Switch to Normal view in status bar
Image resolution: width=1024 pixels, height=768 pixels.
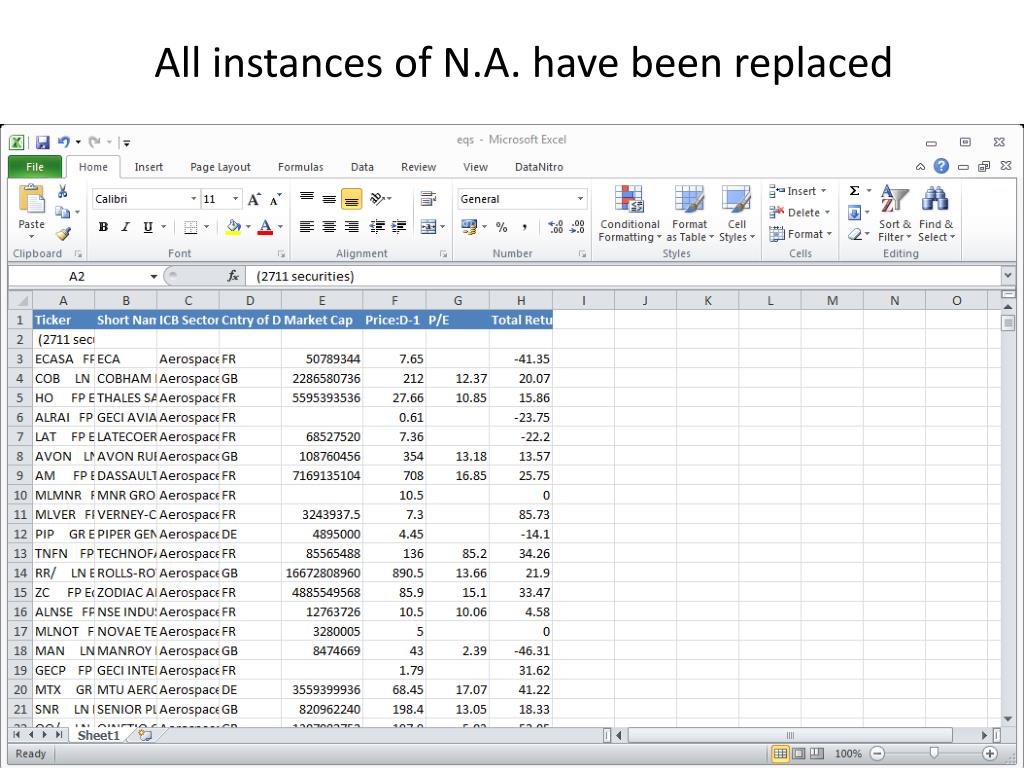780,754
